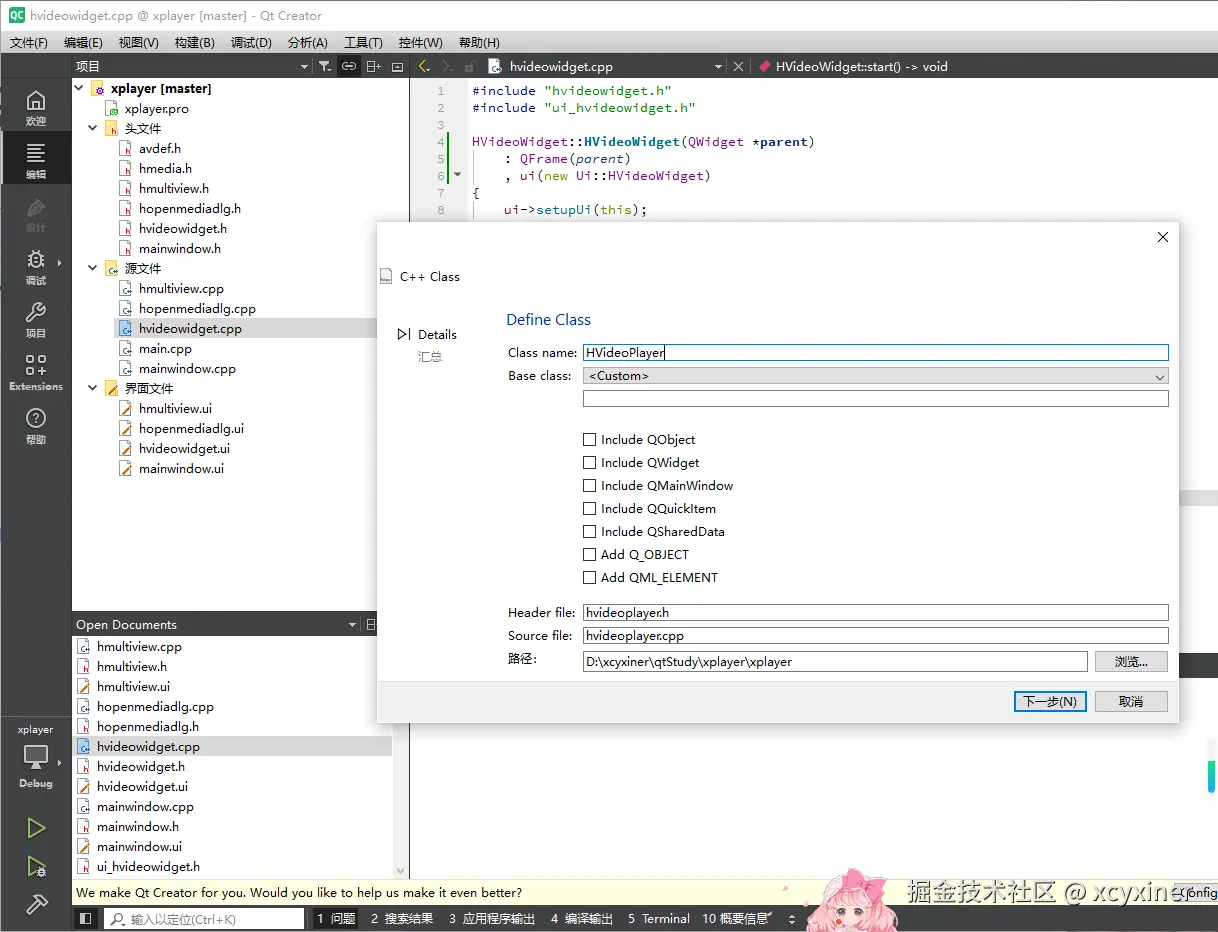Click the 浏览... browse button
The width and height of the screenshot is (1218, 932).
tap(1131, 661)
